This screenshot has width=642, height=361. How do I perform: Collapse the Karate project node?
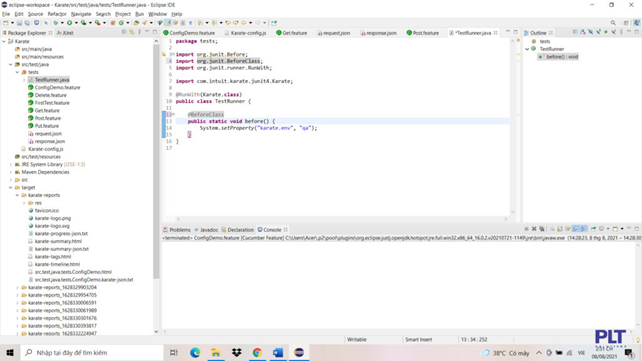pos(4,41)
